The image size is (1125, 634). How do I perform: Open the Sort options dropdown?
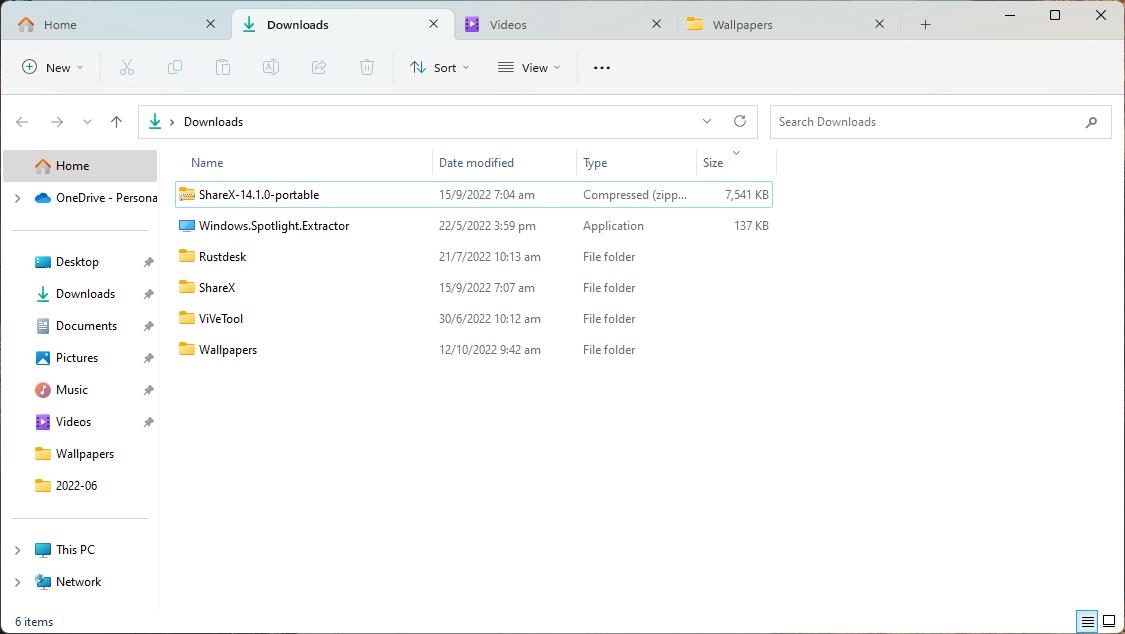440,67
